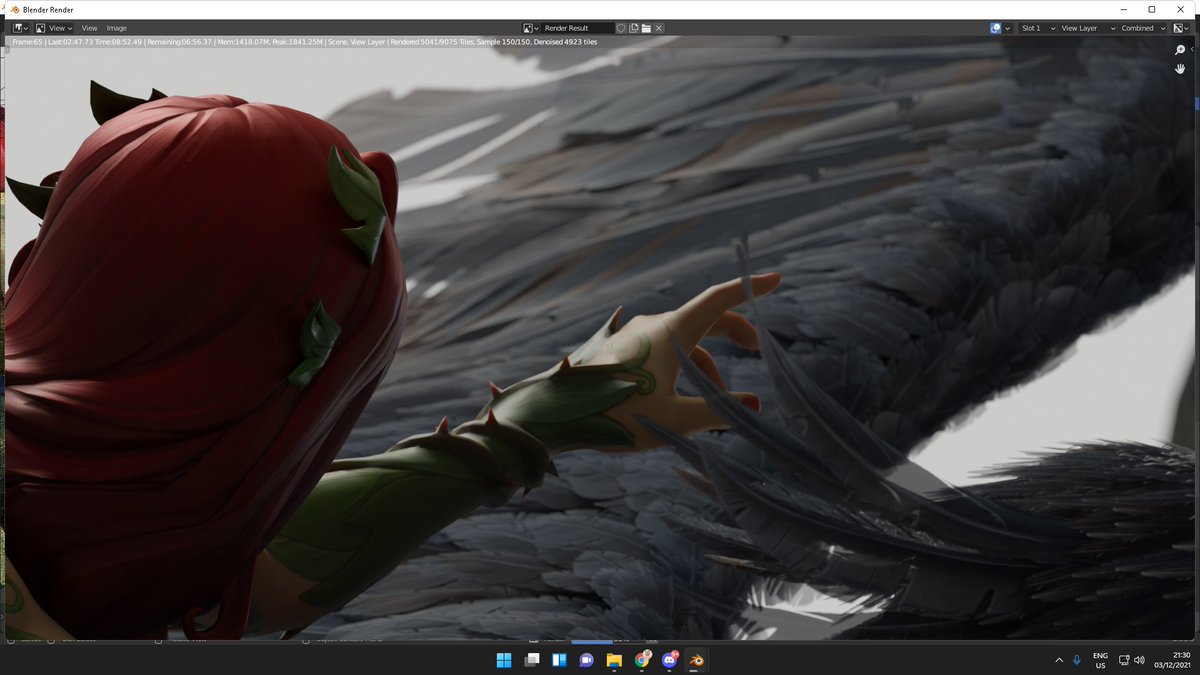
Task: Click the microphone tray icon
Action: click(1077, 660)
